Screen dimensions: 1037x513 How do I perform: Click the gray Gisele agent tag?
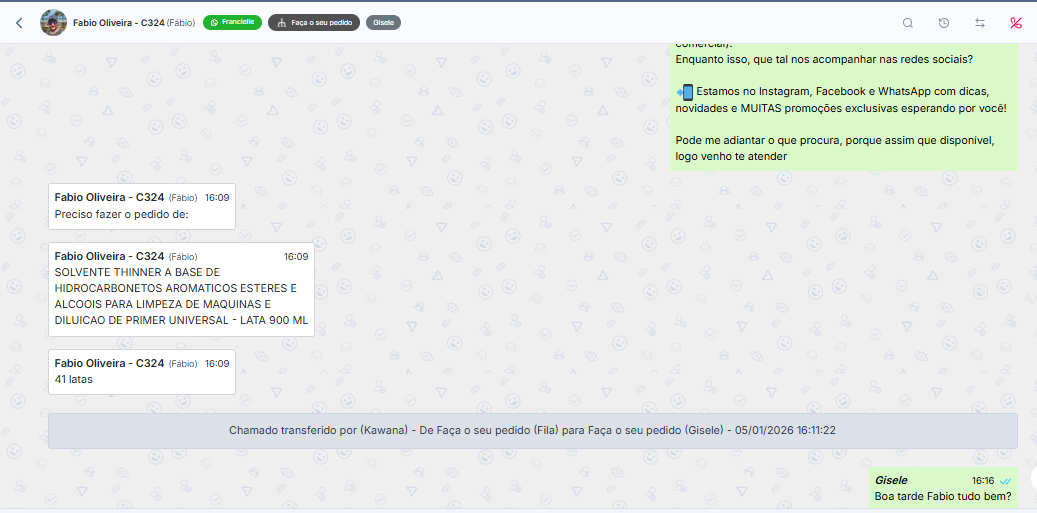[383, 22]
